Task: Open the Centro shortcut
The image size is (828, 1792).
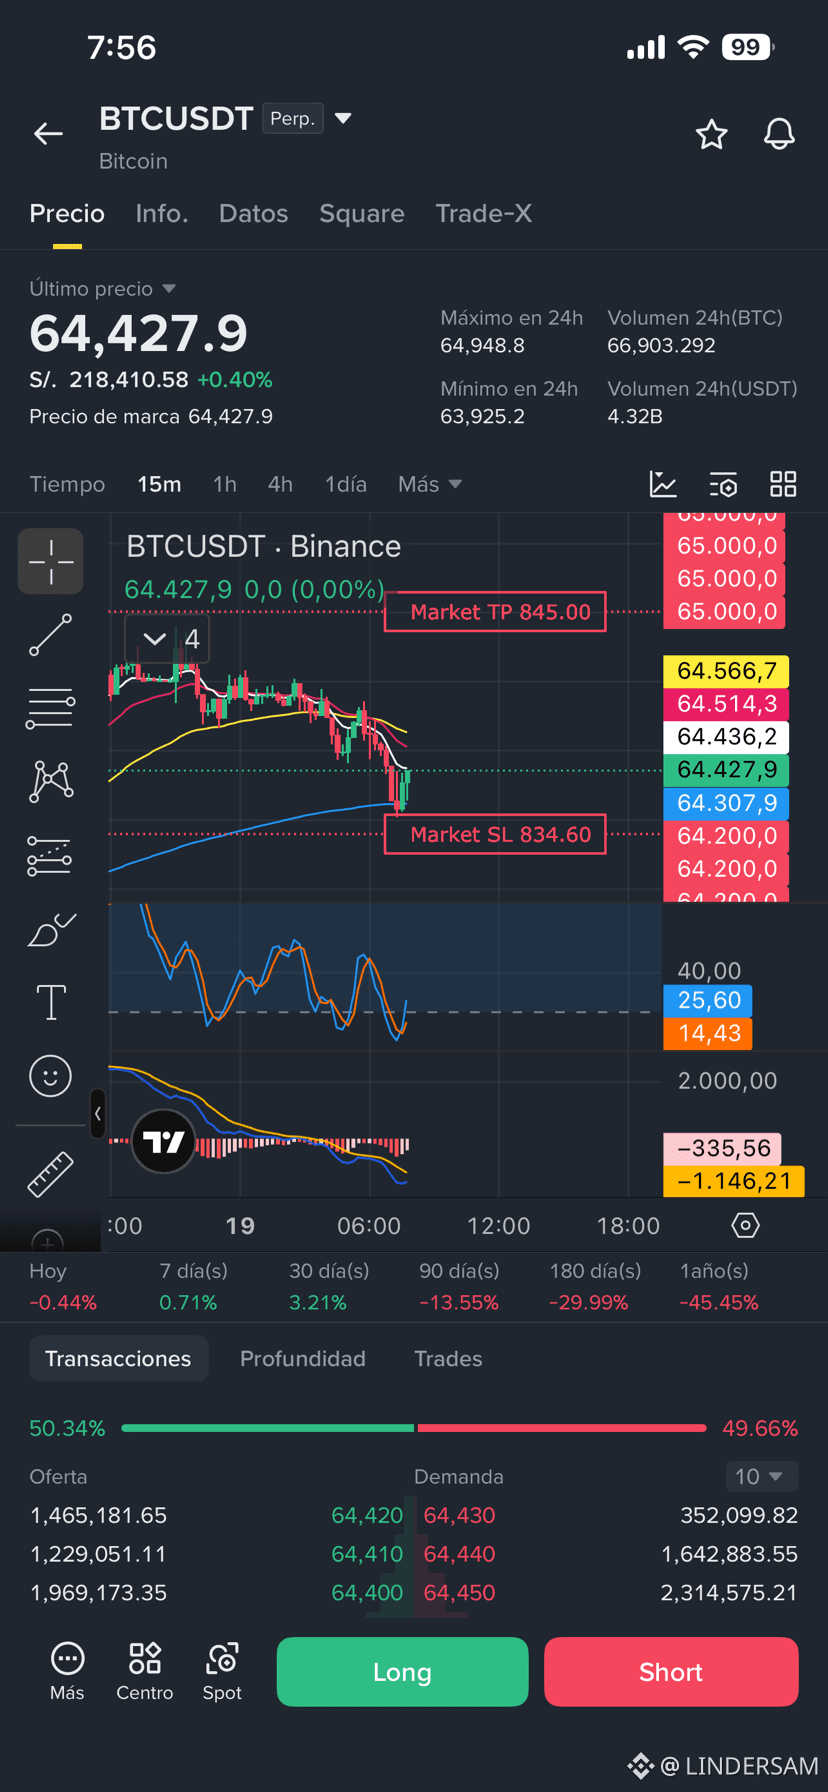Action: click(145, 1672)
